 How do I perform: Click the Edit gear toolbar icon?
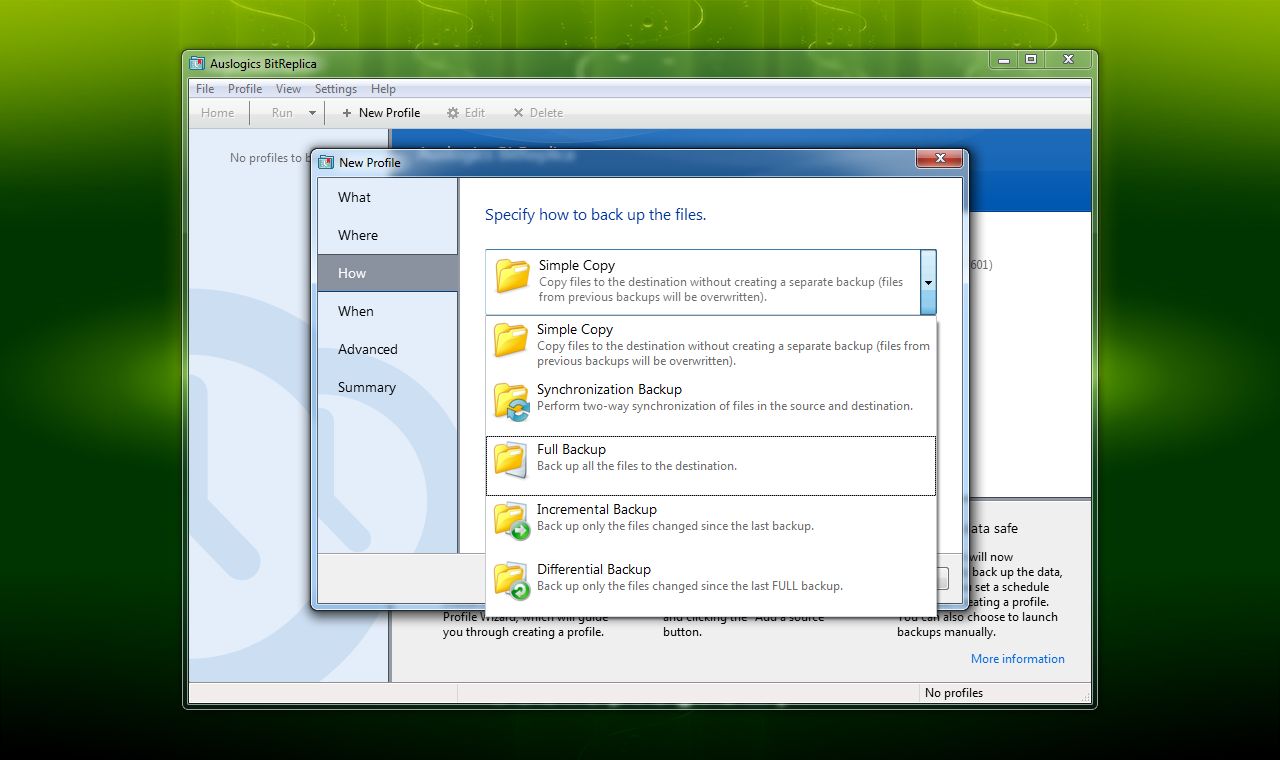(x=453, y=113)
